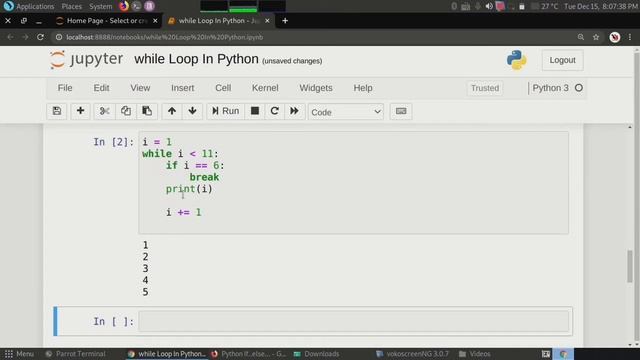Screen dimensions: 640x360
Task: Paste cells below icon
Action: click(x=147, y=111)
